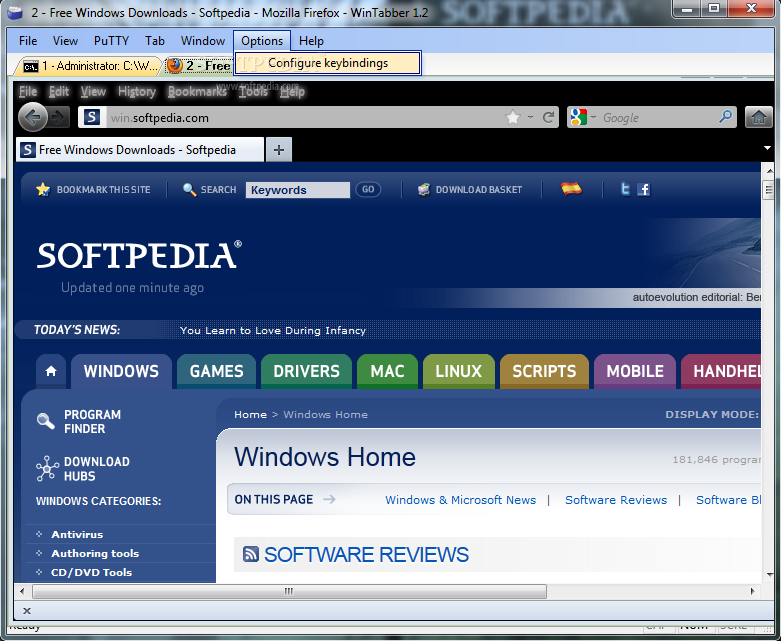Open the Firefox list all tabs arrow
Screen dimensions: 781x641
pyautogui.click(x=767, y=148)
